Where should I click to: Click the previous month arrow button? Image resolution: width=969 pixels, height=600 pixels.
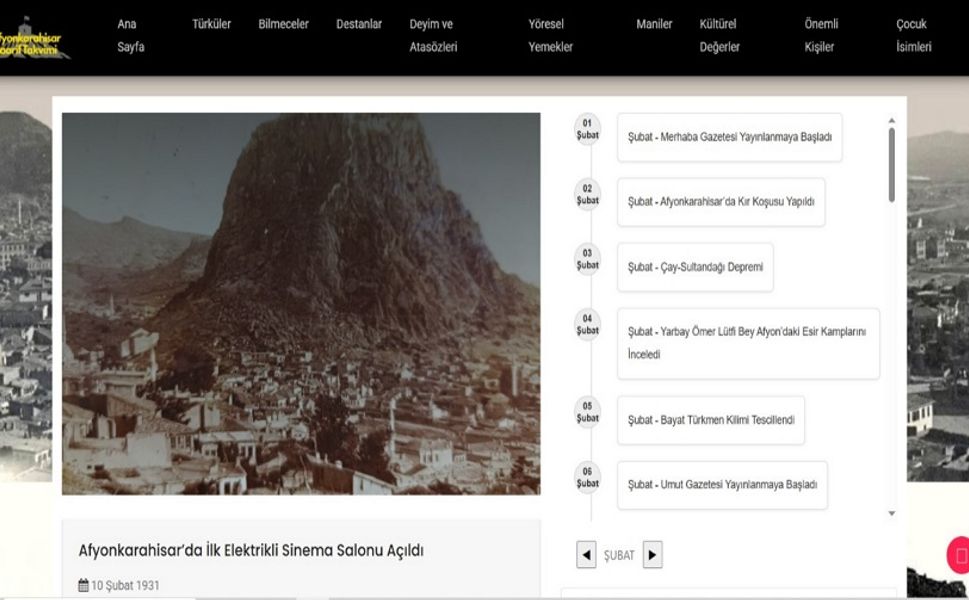[586, 555]
